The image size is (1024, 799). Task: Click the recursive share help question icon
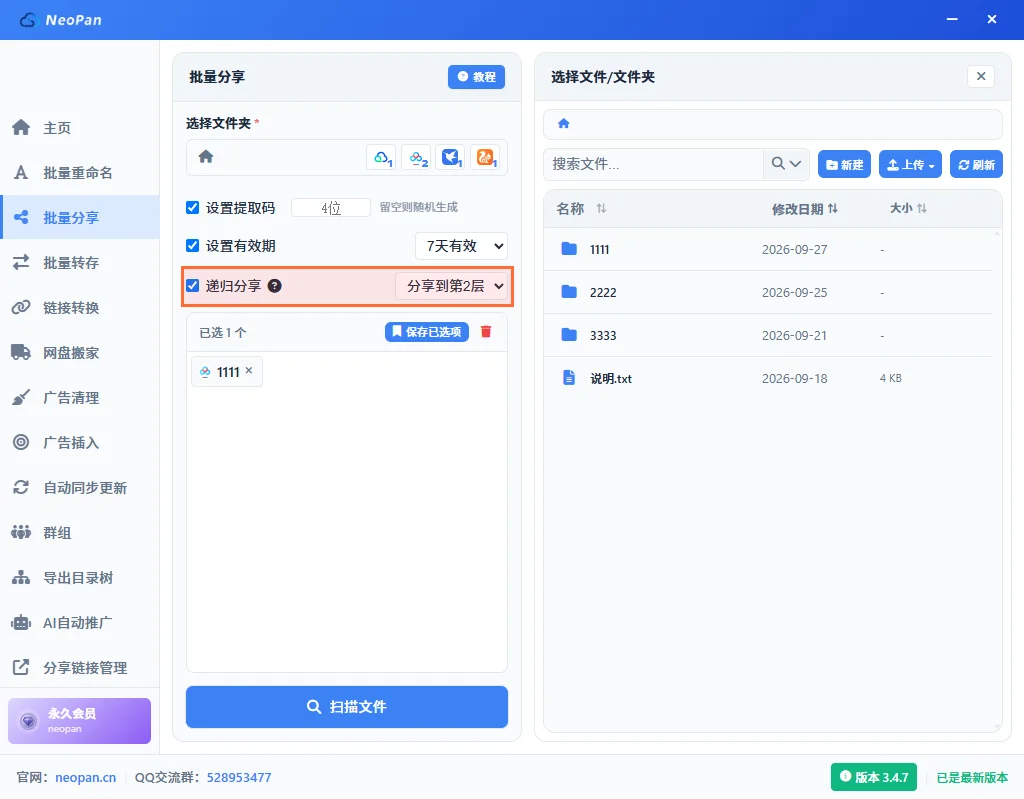275,285
